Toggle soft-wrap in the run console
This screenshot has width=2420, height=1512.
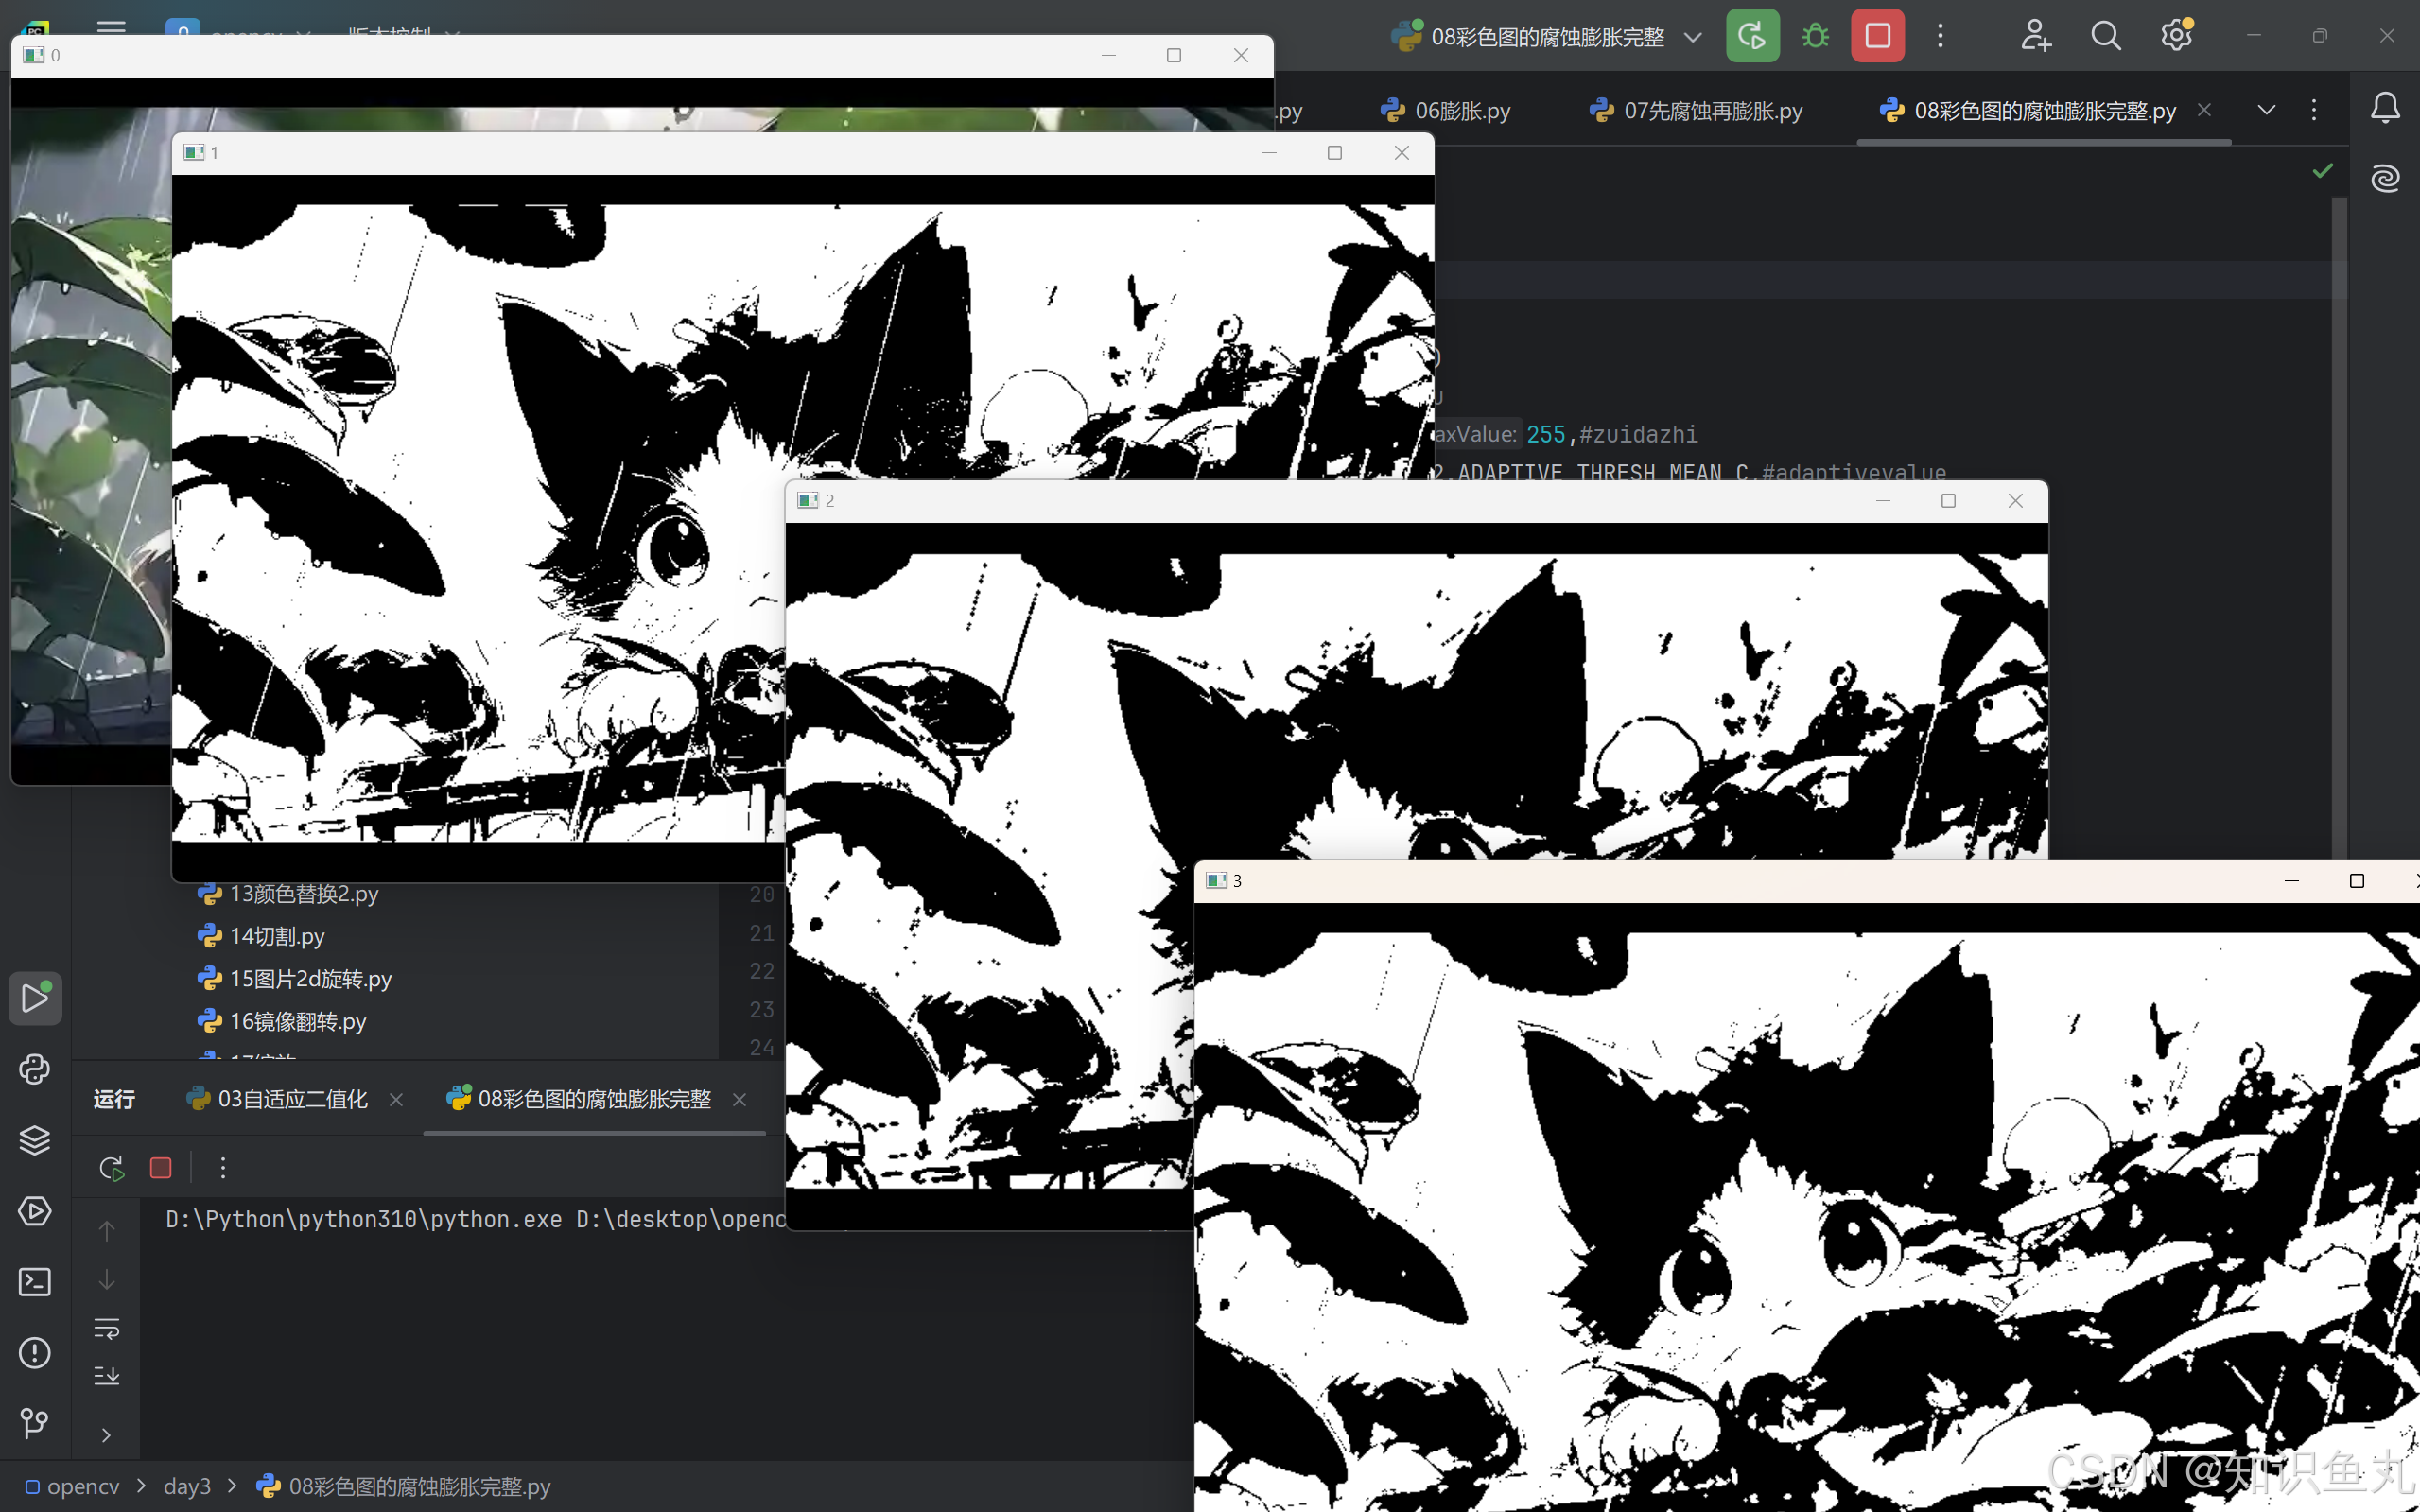[107, 1329]
